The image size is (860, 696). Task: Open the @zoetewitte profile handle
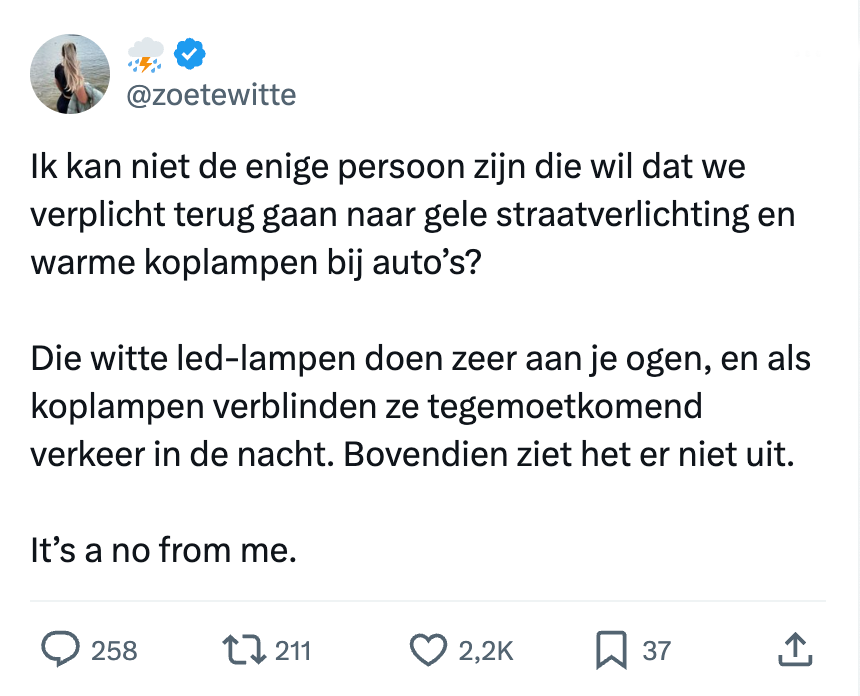[210, 94]
